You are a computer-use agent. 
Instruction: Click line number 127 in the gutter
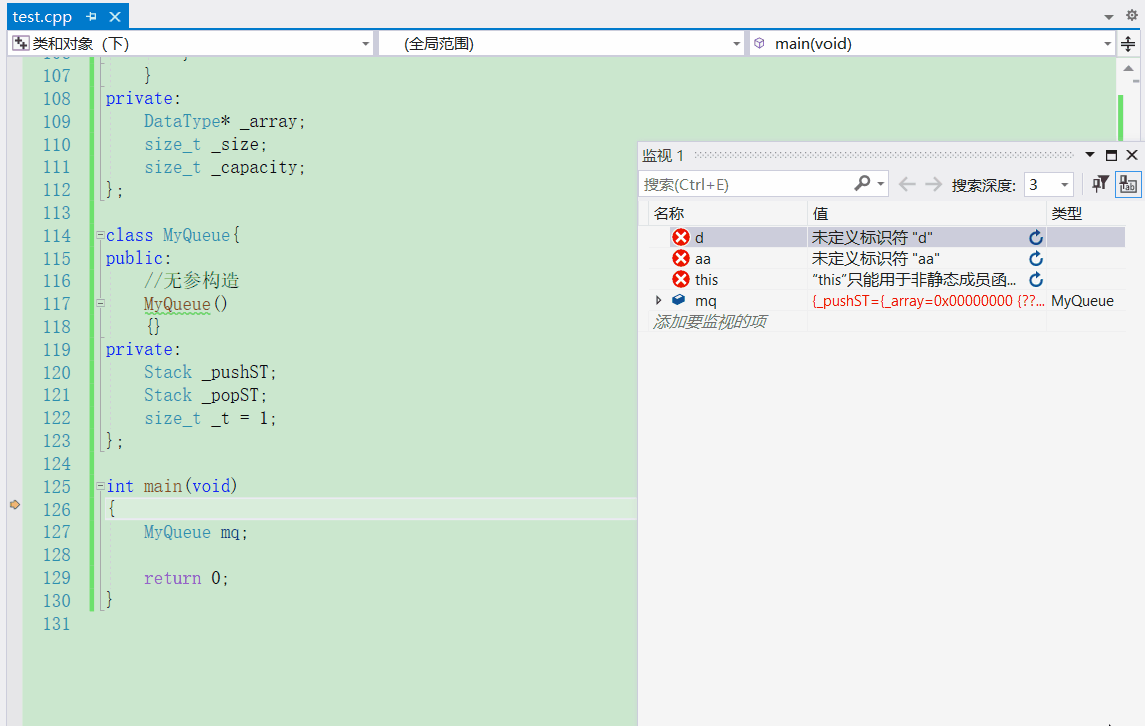click(x=56, y=532)
